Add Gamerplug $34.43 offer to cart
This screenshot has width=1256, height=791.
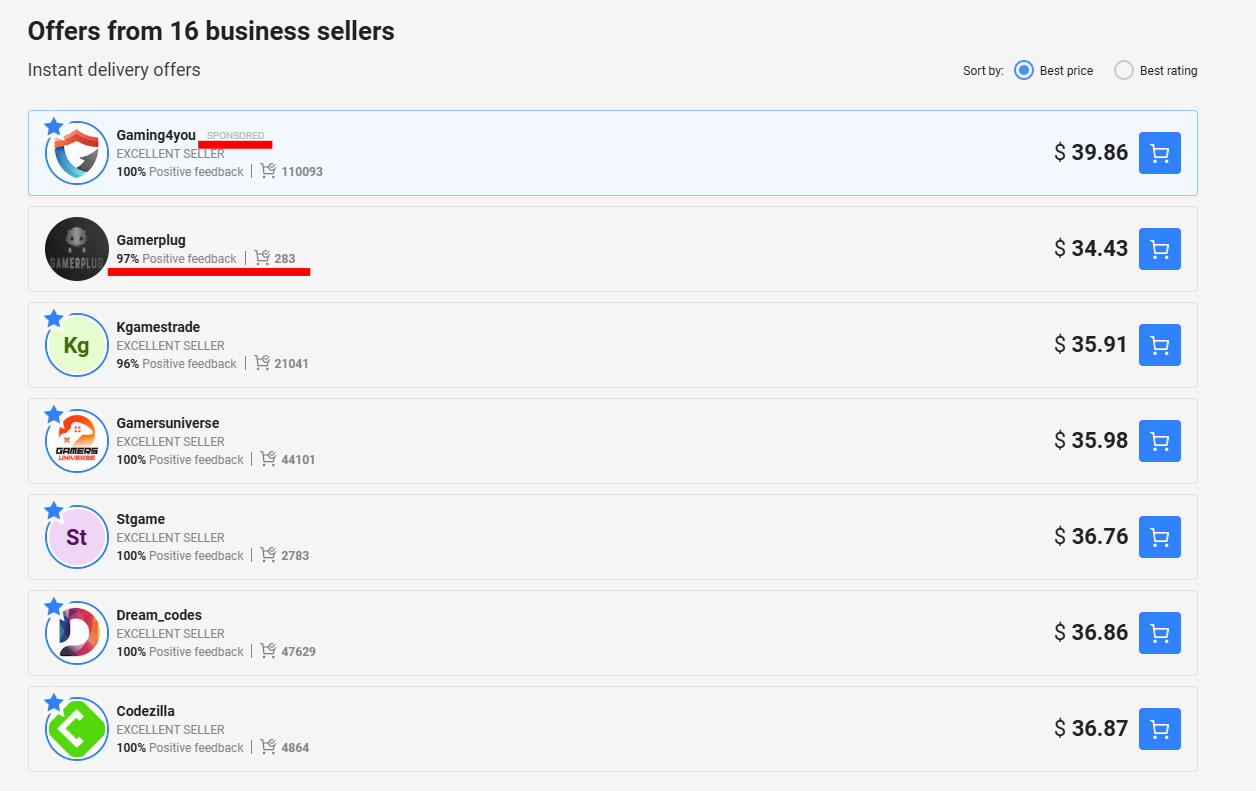[1160, 249]
